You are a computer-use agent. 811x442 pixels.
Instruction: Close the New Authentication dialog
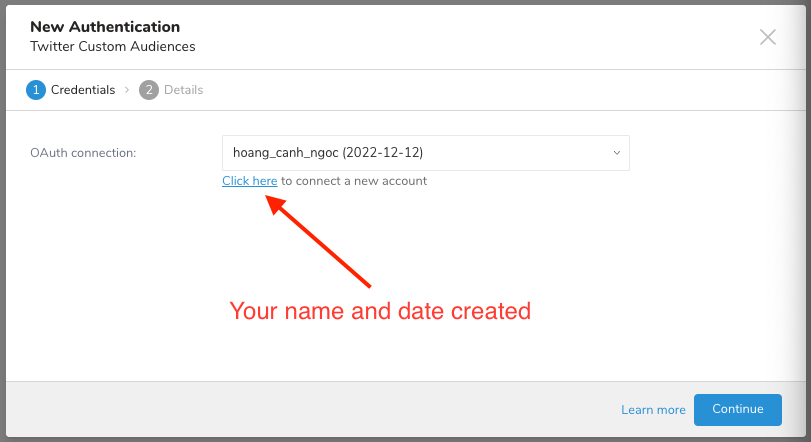[767, 37]
